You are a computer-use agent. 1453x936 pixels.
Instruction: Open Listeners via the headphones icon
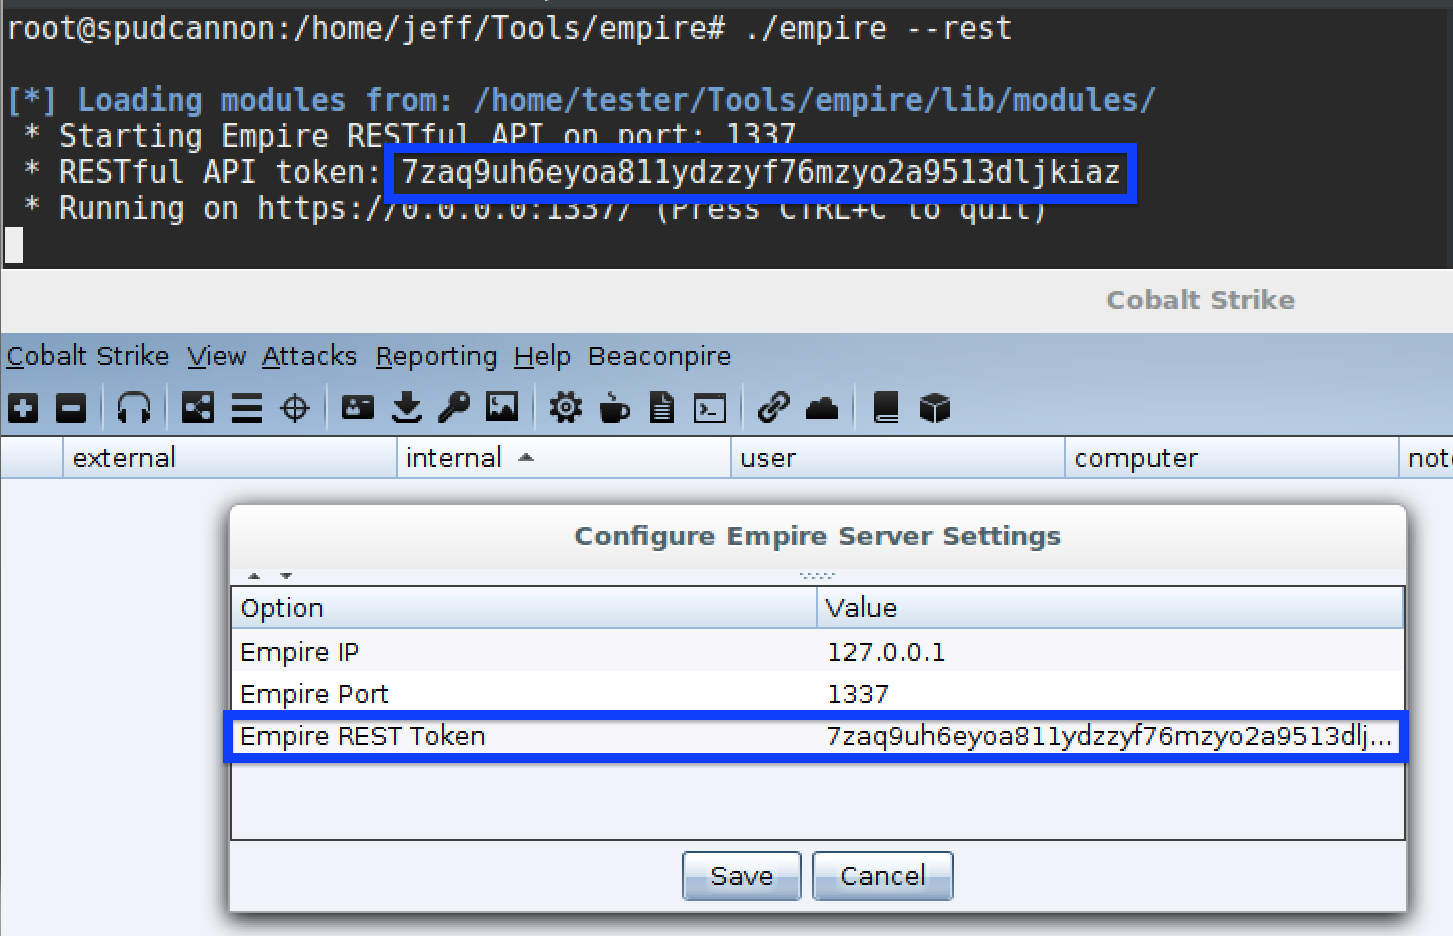click(x=134, y=408)
